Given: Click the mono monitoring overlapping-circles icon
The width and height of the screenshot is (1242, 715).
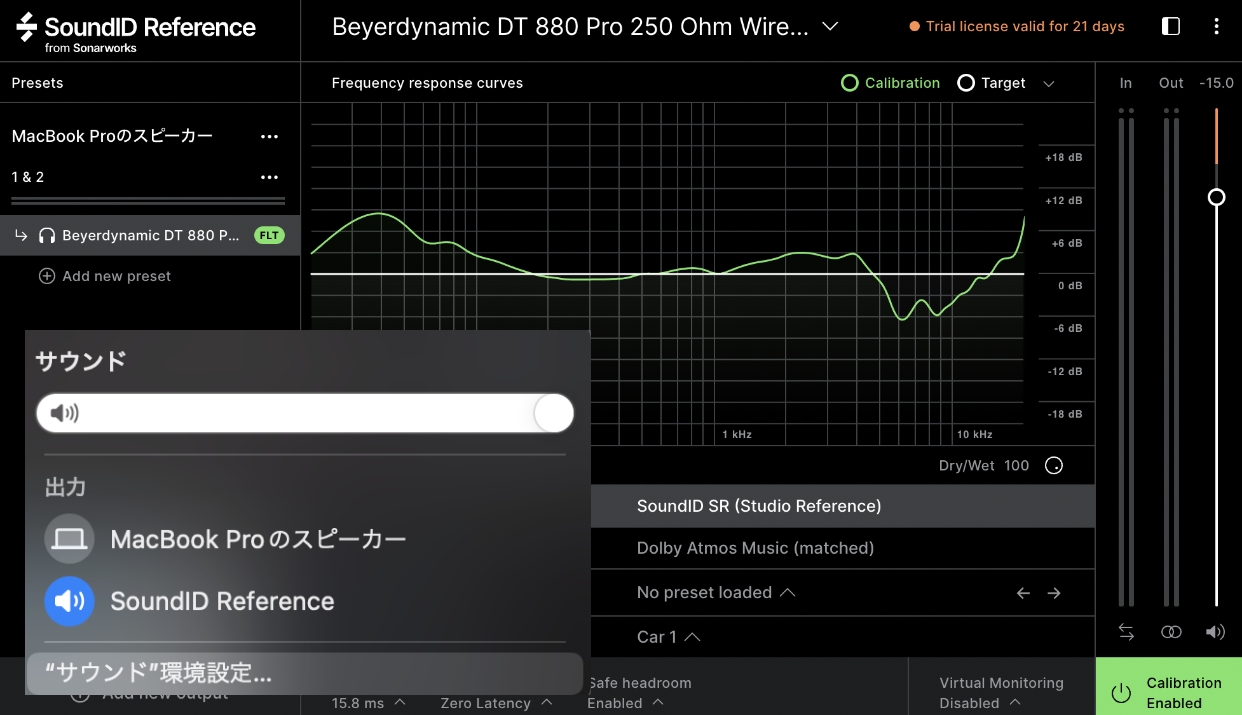Looking at the screenshot, I should [1171, 632].
